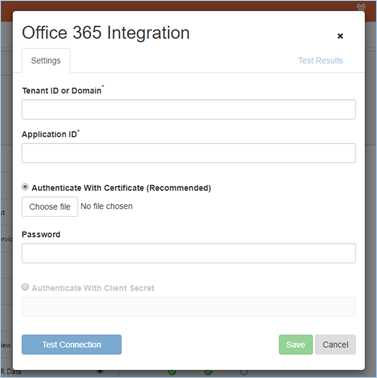Image resolution: width=377 pixels, height=378 pixels.
Task: Click the Choose file button
Action: [x=50, y=207]
